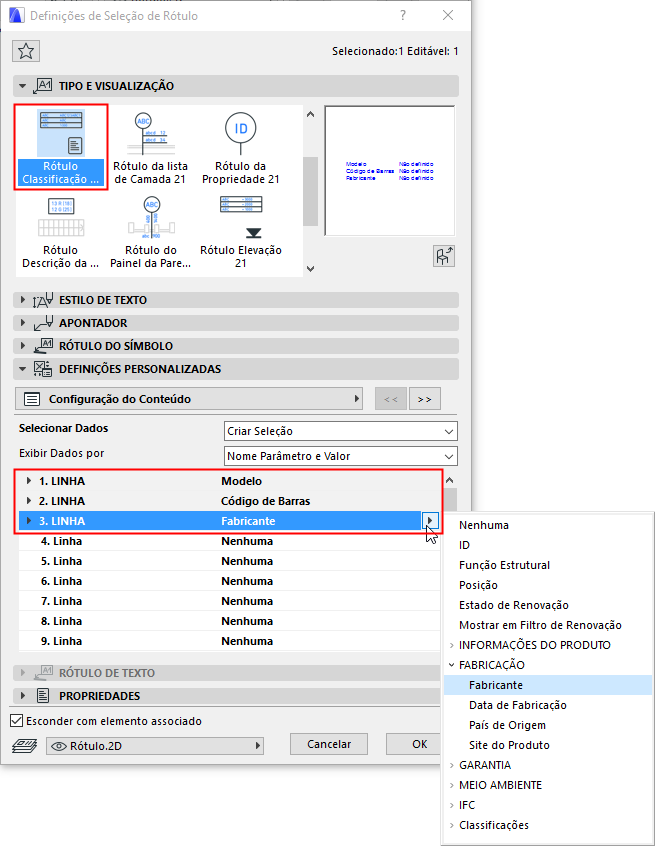
Task: Click the Favorites star button
Action: (26, 51)
